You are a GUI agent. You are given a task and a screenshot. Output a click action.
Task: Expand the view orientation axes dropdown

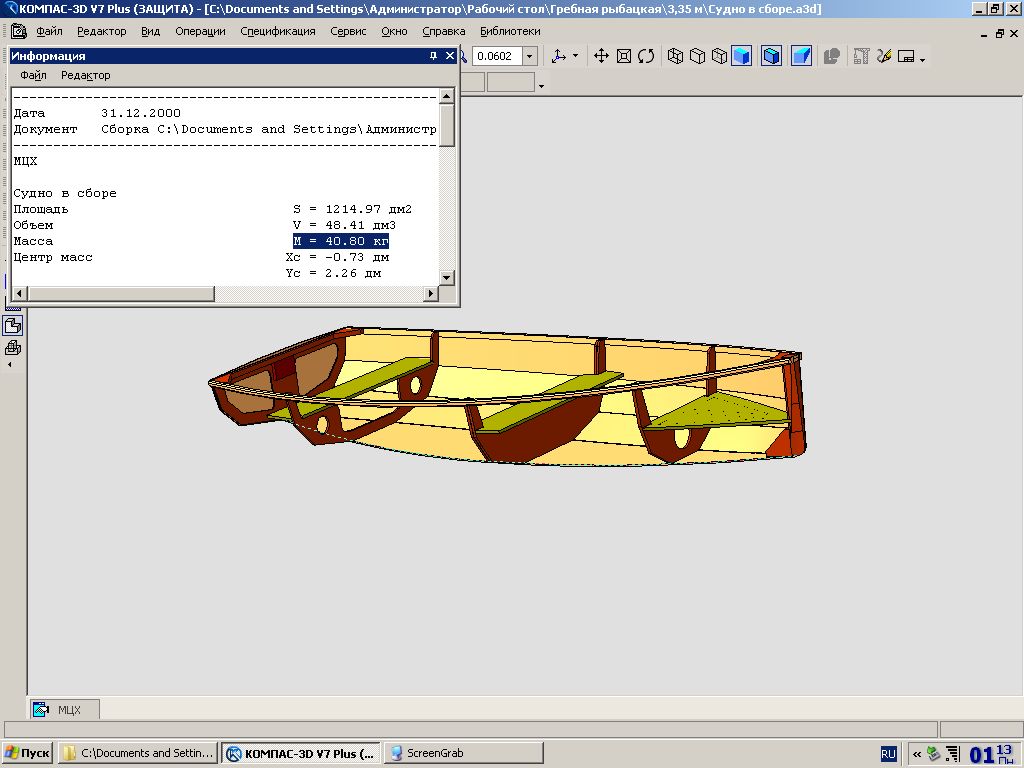(575, 57)
